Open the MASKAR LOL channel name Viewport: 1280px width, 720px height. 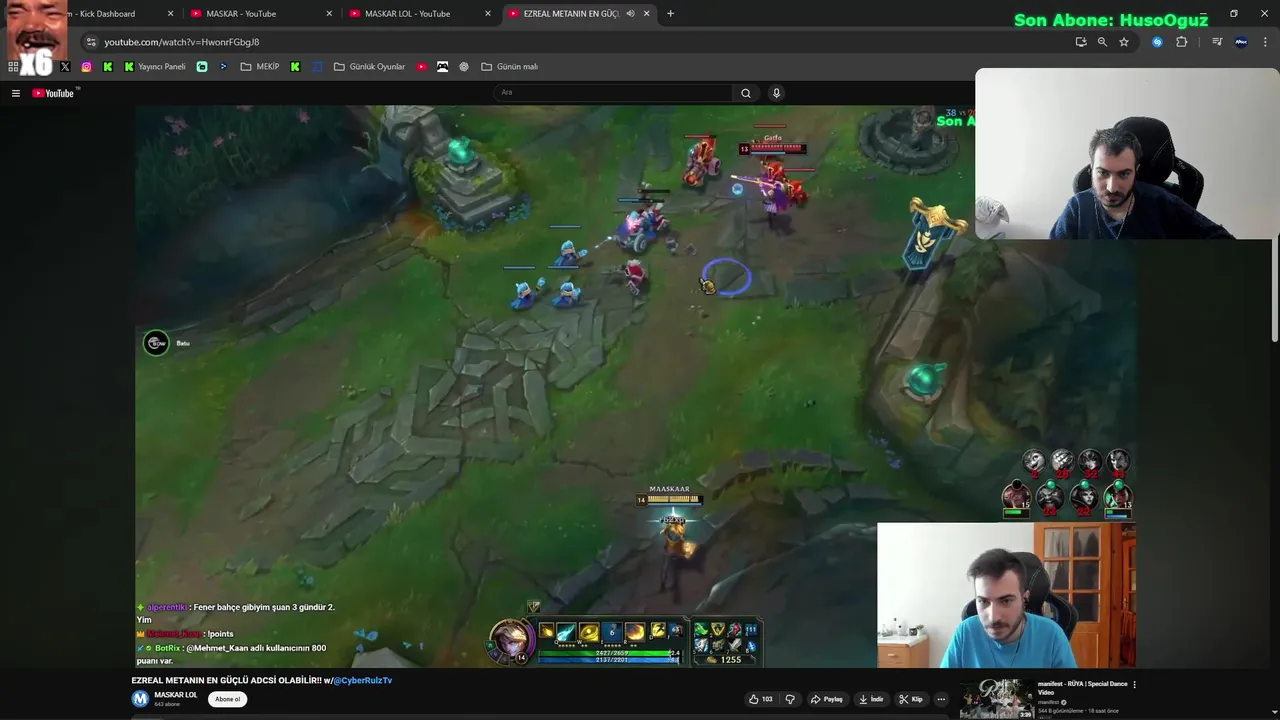click(x=176, y=695)
